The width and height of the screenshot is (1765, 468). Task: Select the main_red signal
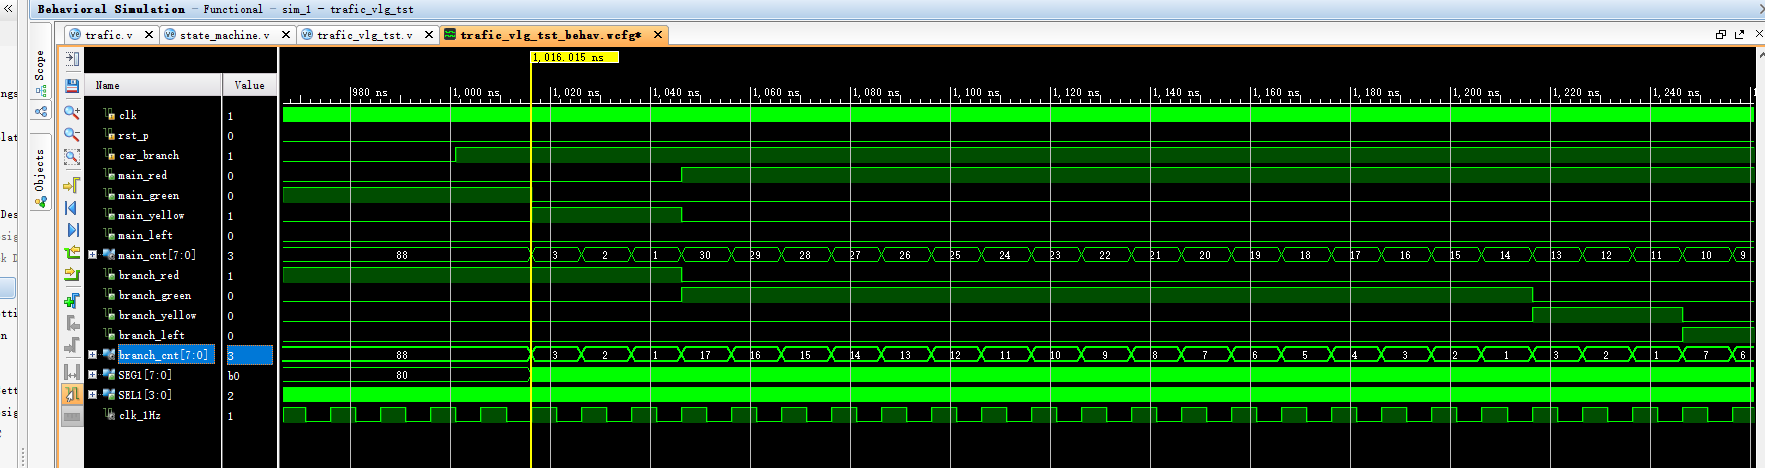142,175
